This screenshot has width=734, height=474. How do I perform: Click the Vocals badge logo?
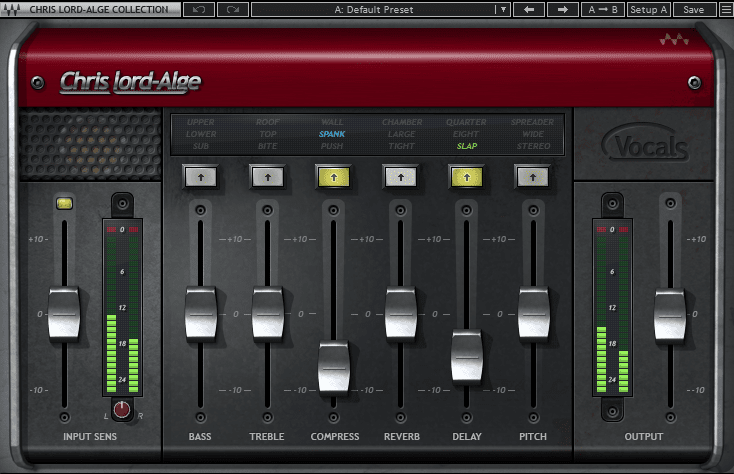pyautogui.click(x=646, y=144)
